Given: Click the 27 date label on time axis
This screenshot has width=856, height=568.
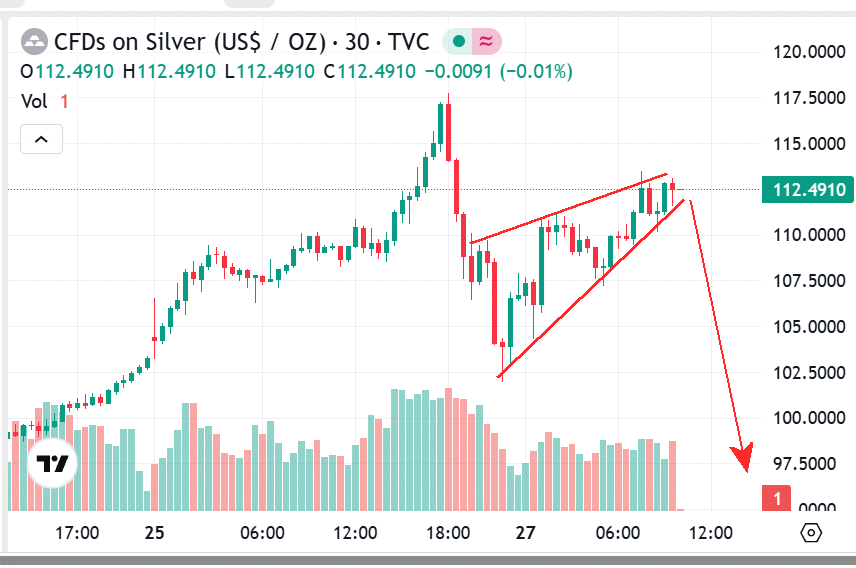Looking at the screenshot, I should [527, 533].
